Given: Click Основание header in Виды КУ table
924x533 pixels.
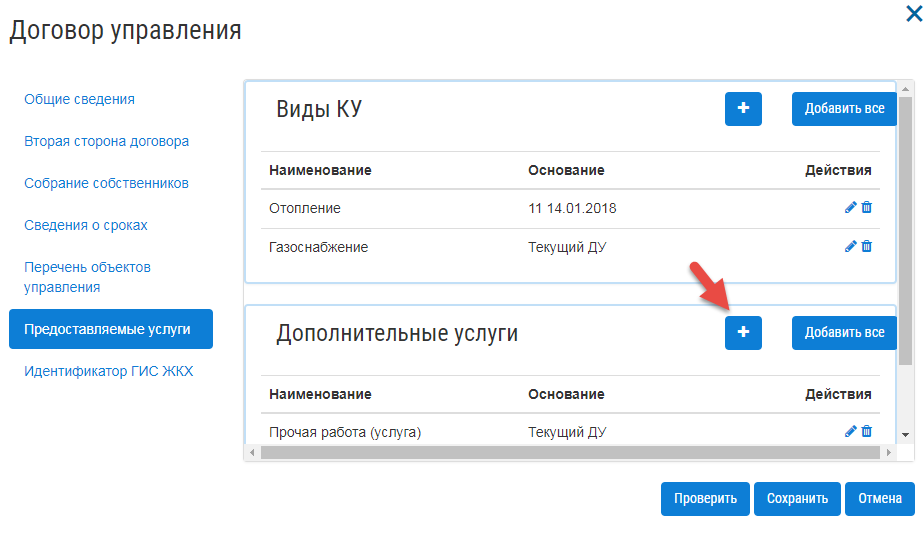Looking at the screenshot, I should (x=566, y=170).
